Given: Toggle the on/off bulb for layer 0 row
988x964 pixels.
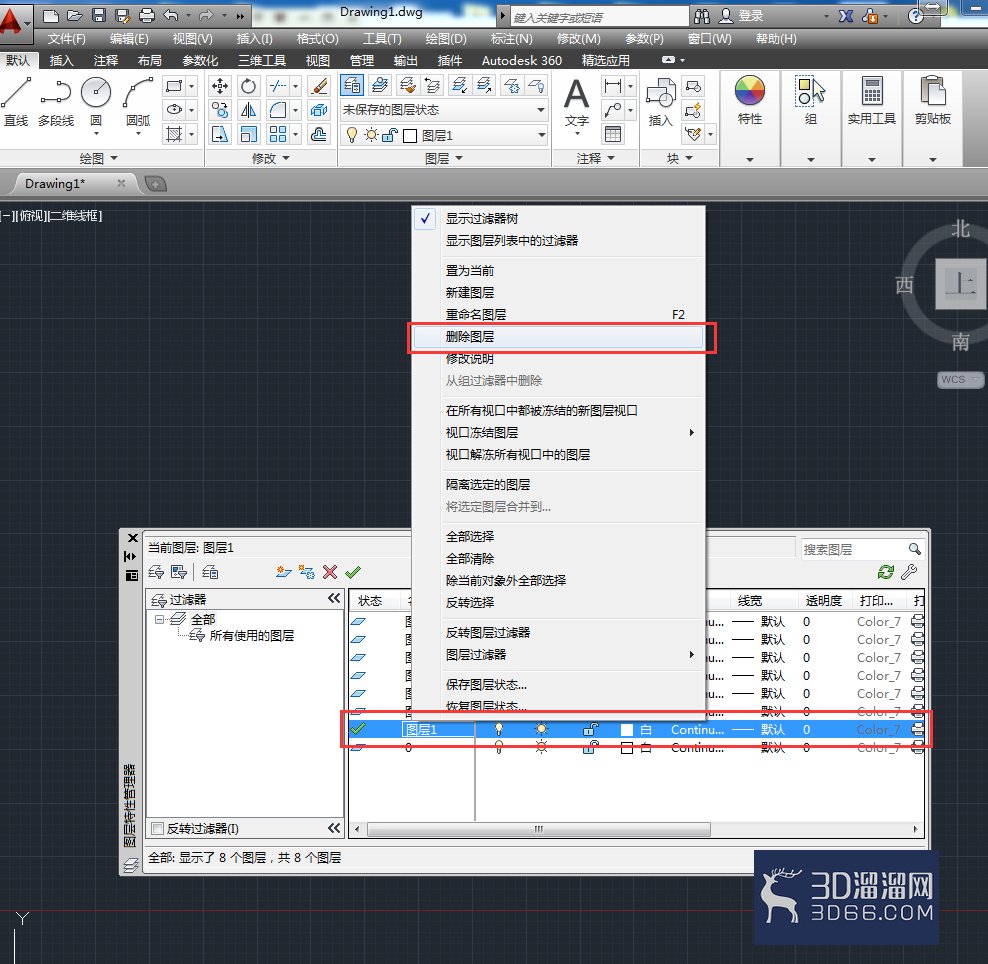Looking at the screenshot, I should tap(499, 748).
